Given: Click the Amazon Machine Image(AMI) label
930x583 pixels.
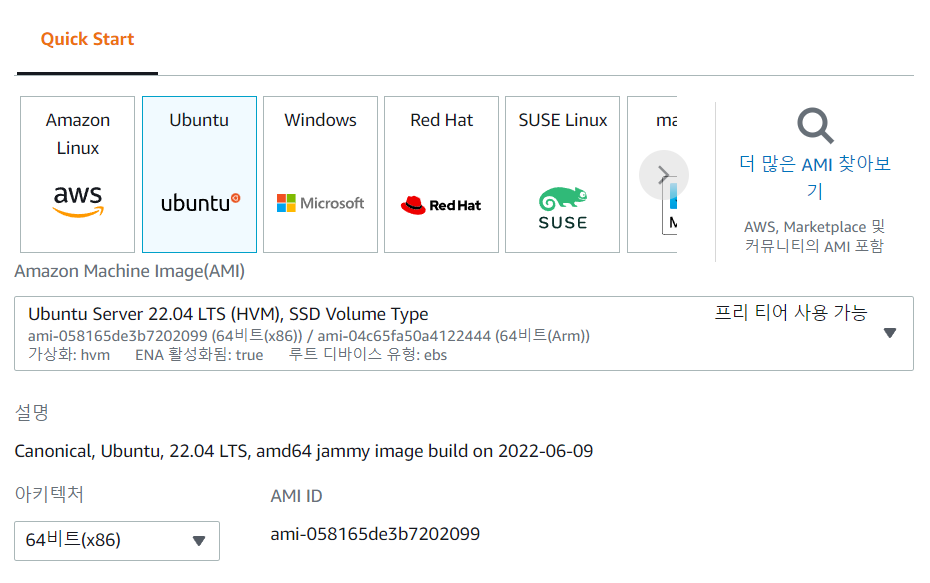Looking at the screenshot, I should click(129, 271).
